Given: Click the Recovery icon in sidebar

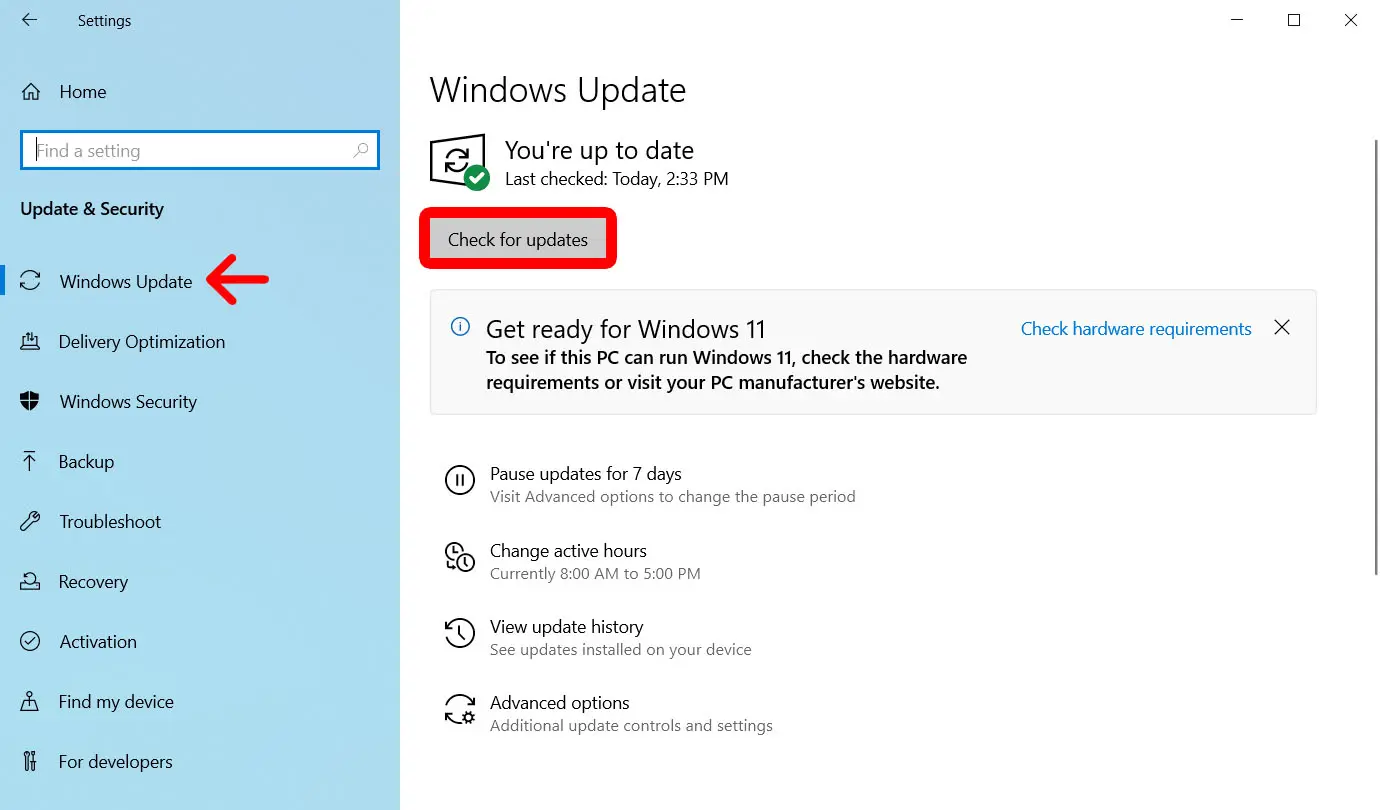Looking at the screenshot, I should click(30, 582).
